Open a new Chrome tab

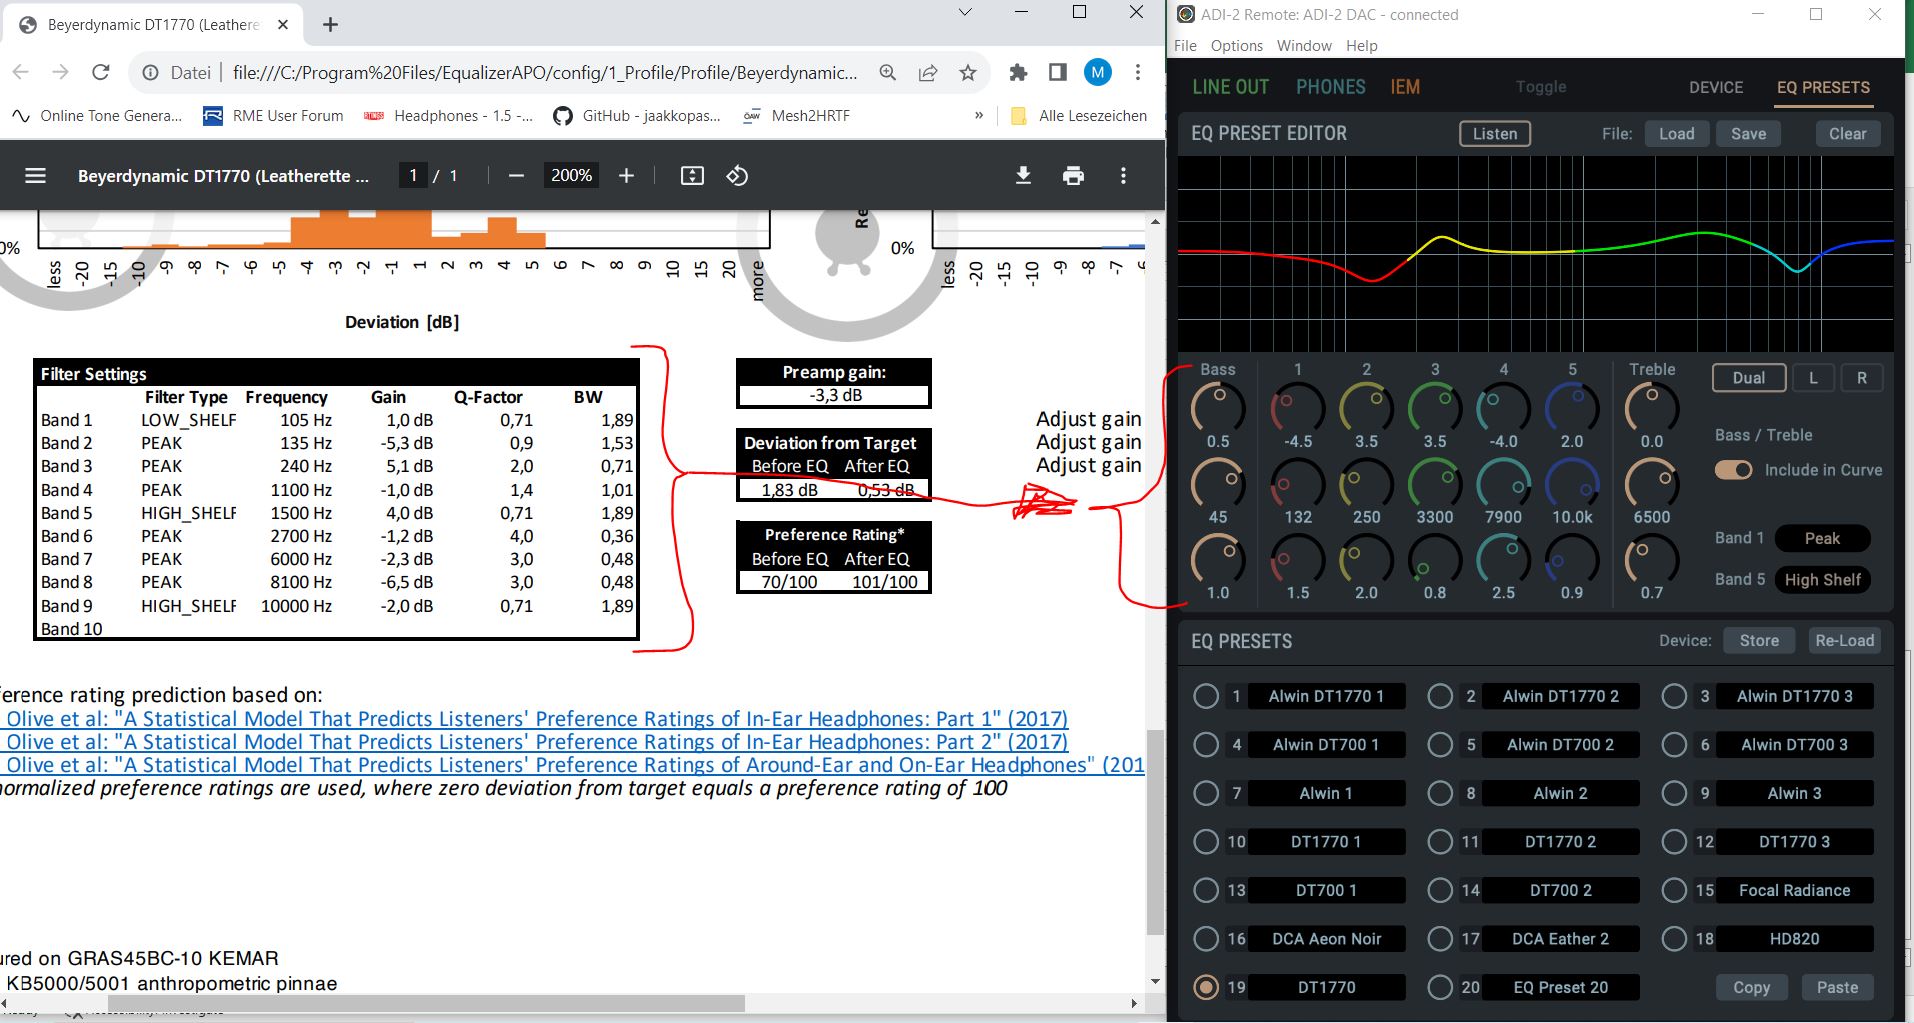pyautogui.click(x=330, y=24)
